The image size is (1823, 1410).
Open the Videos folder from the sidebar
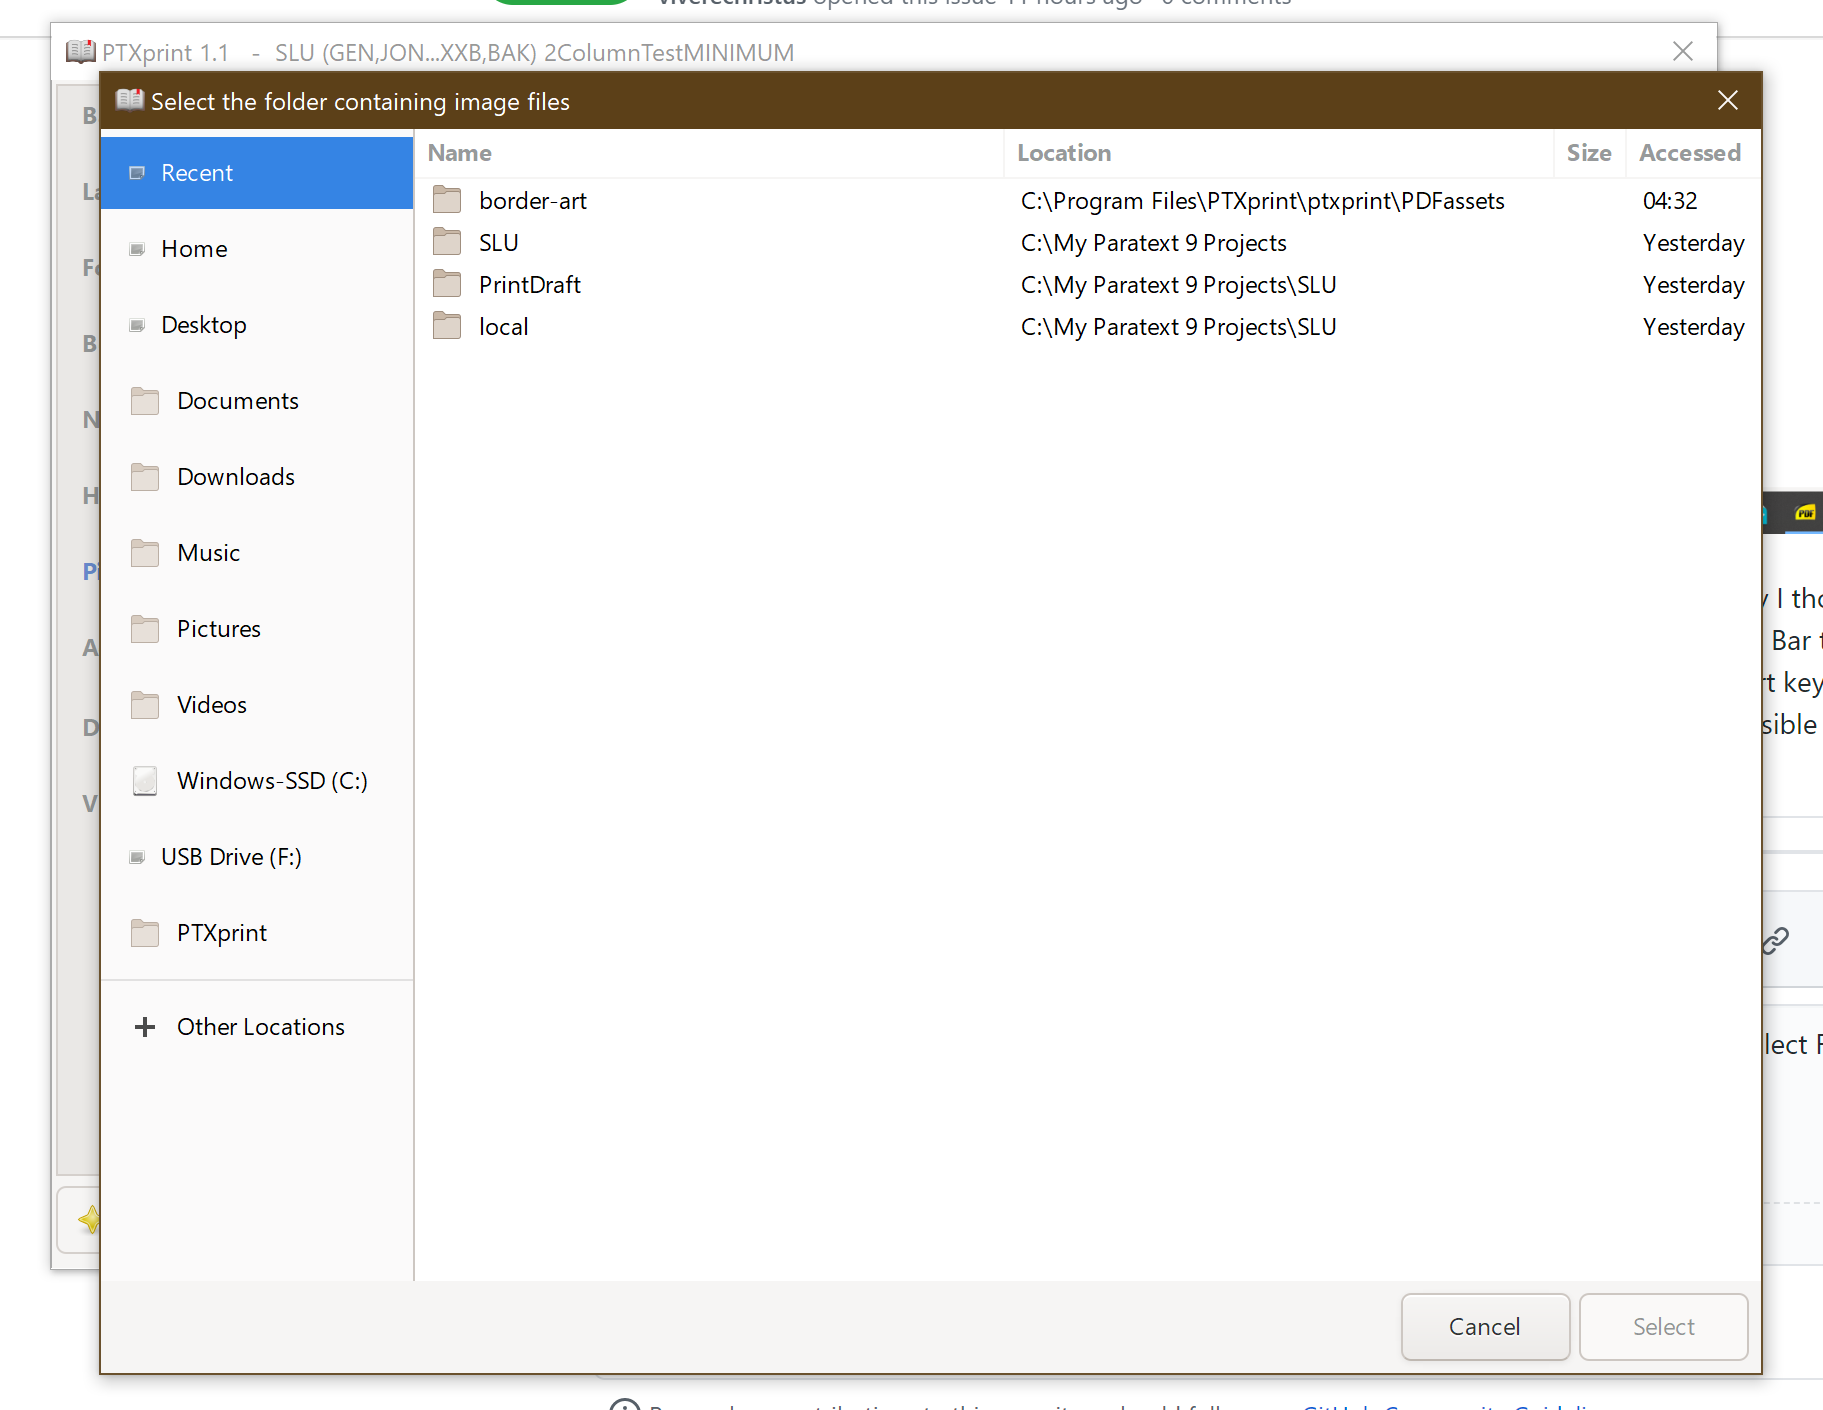211,704
